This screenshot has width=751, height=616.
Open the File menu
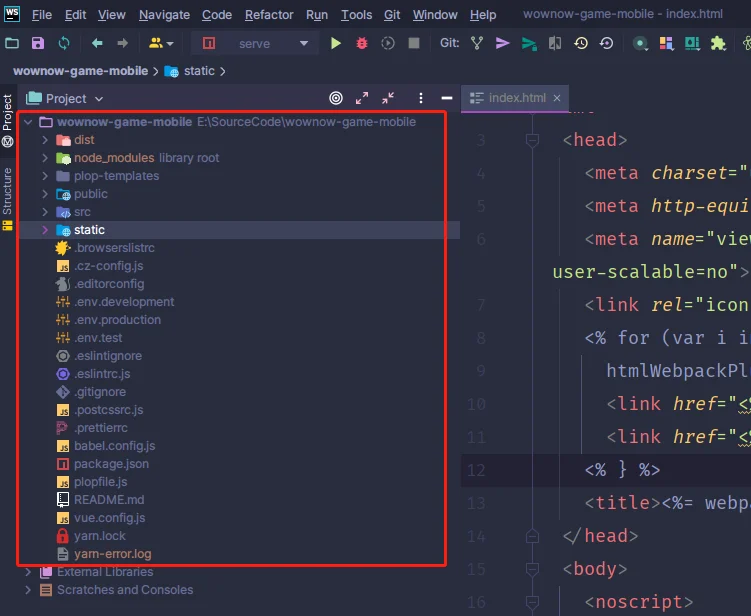pyautogui.click(x=42, y=15)
